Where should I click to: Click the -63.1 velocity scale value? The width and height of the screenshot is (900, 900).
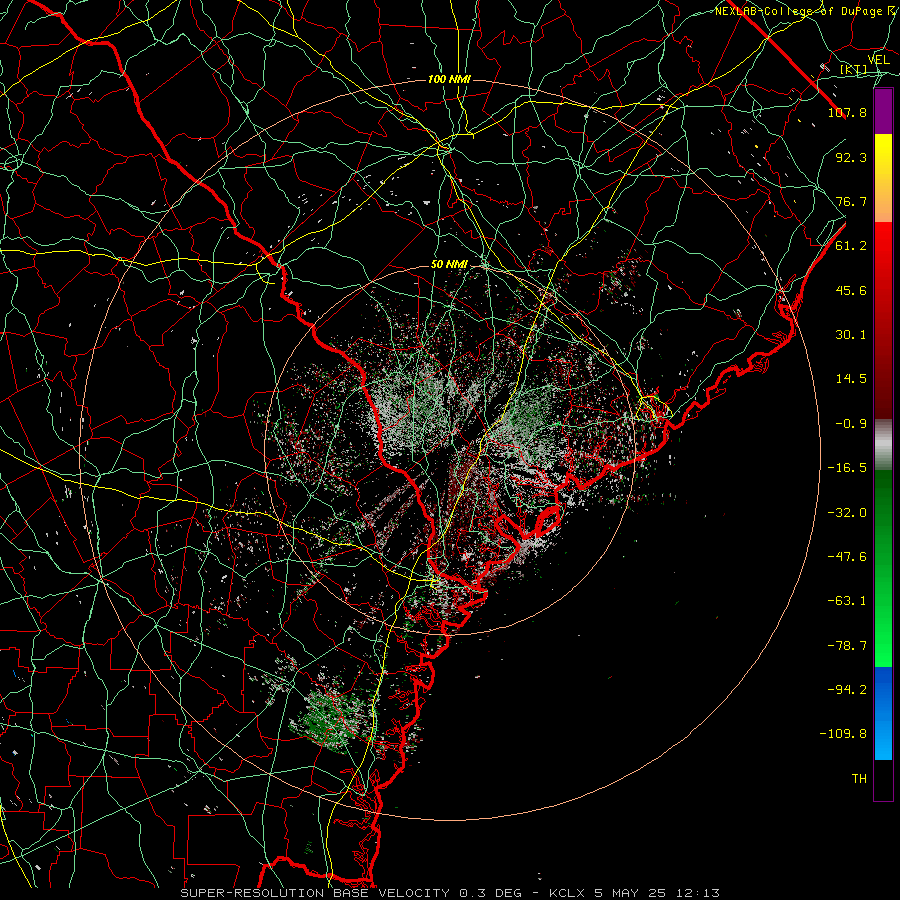847,601
